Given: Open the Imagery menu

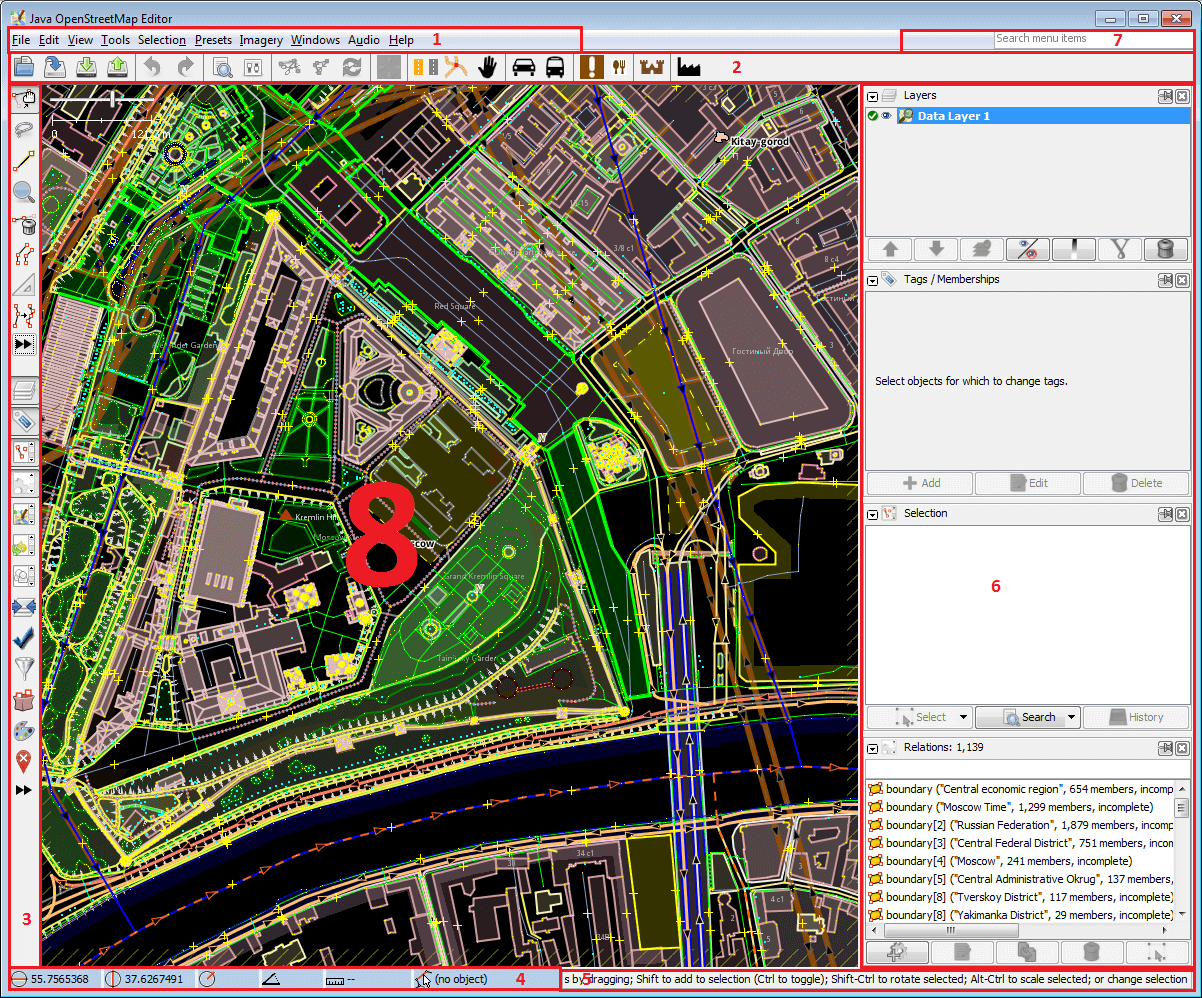Looking at the screenshot, I should (260, 40).
